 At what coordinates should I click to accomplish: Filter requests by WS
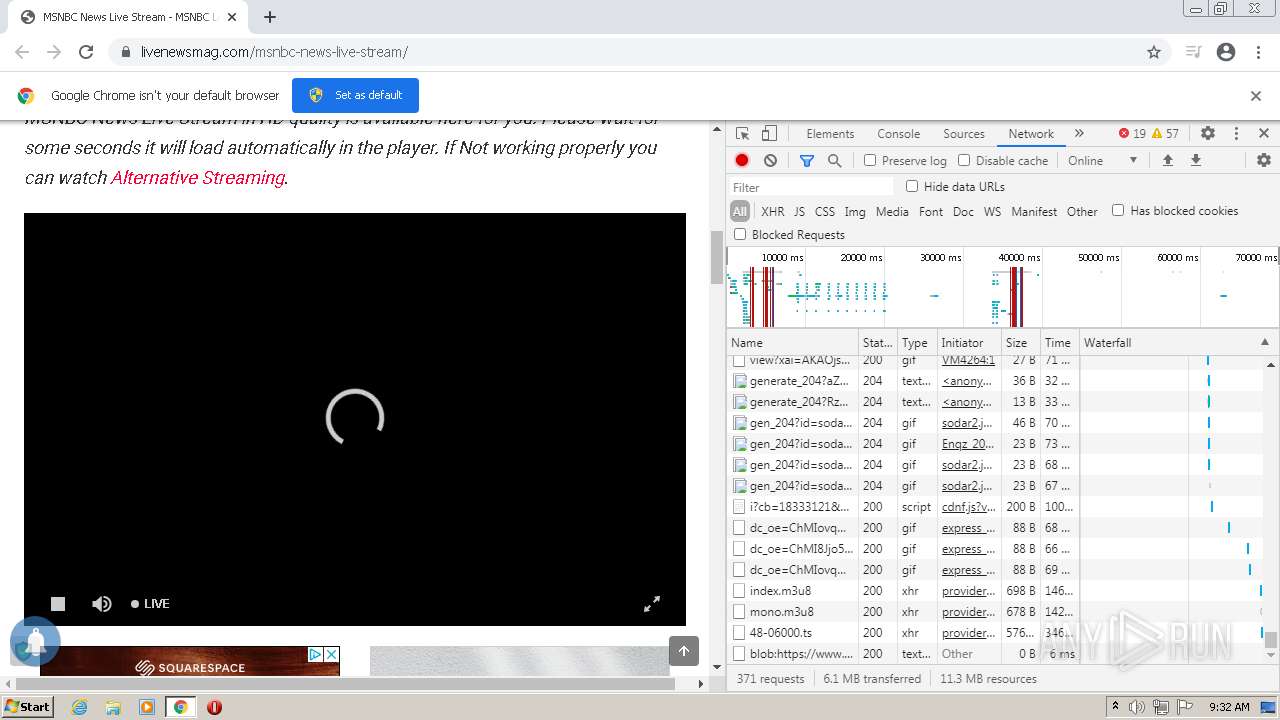pos(992,211)
